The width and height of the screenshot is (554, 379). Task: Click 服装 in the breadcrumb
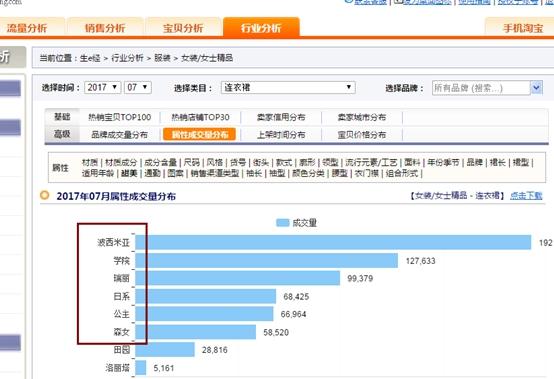[163, 58]
